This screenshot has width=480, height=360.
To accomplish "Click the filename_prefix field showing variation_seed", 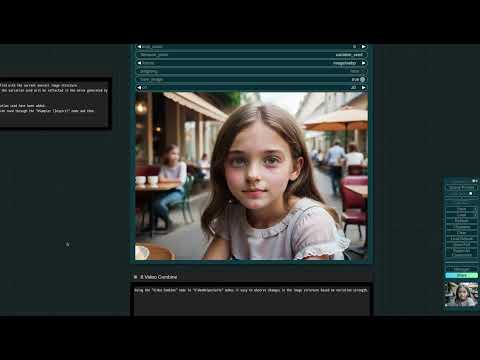I will [x=251, y=55].
